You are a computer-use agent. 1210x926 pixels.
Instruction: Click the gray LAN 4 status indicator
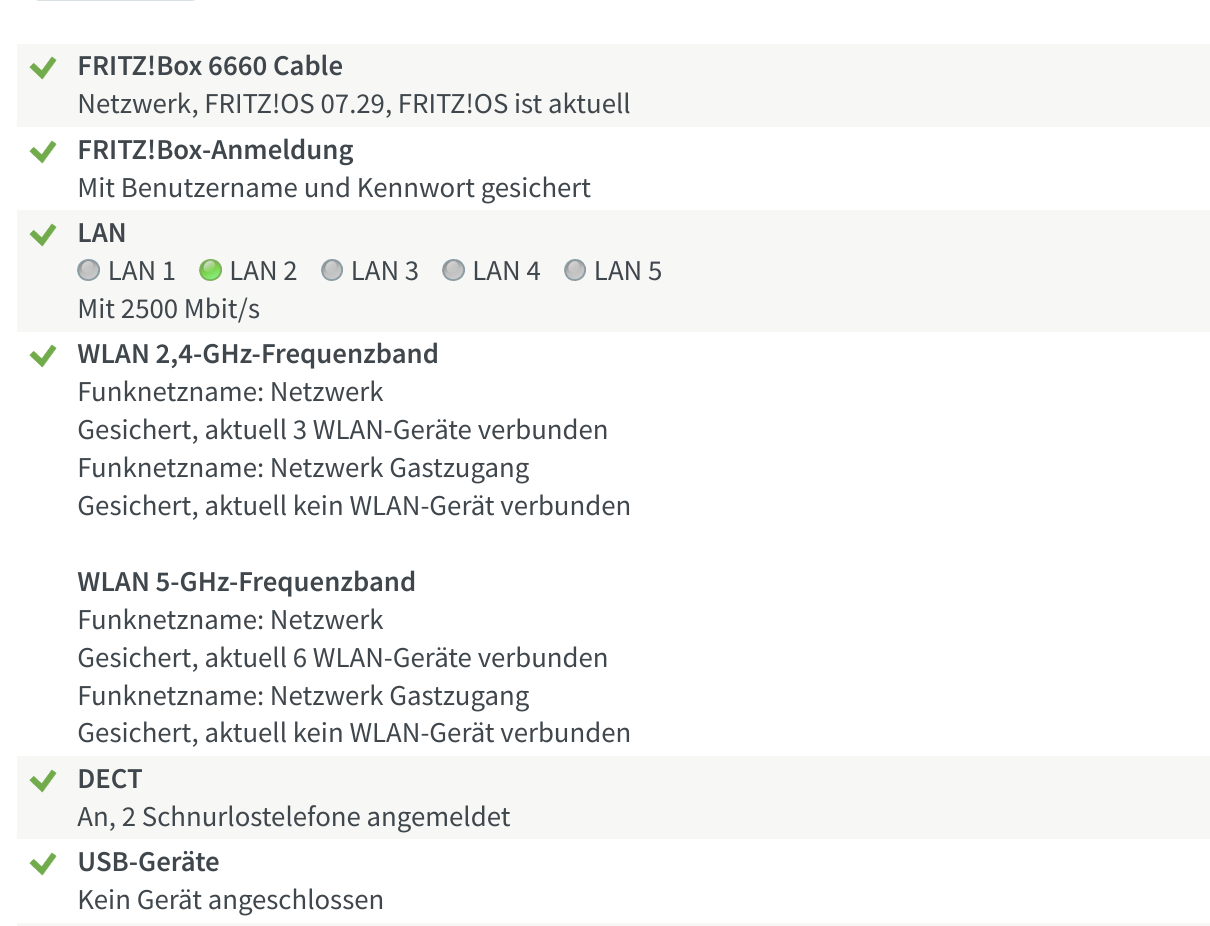[x=453, y=271]
